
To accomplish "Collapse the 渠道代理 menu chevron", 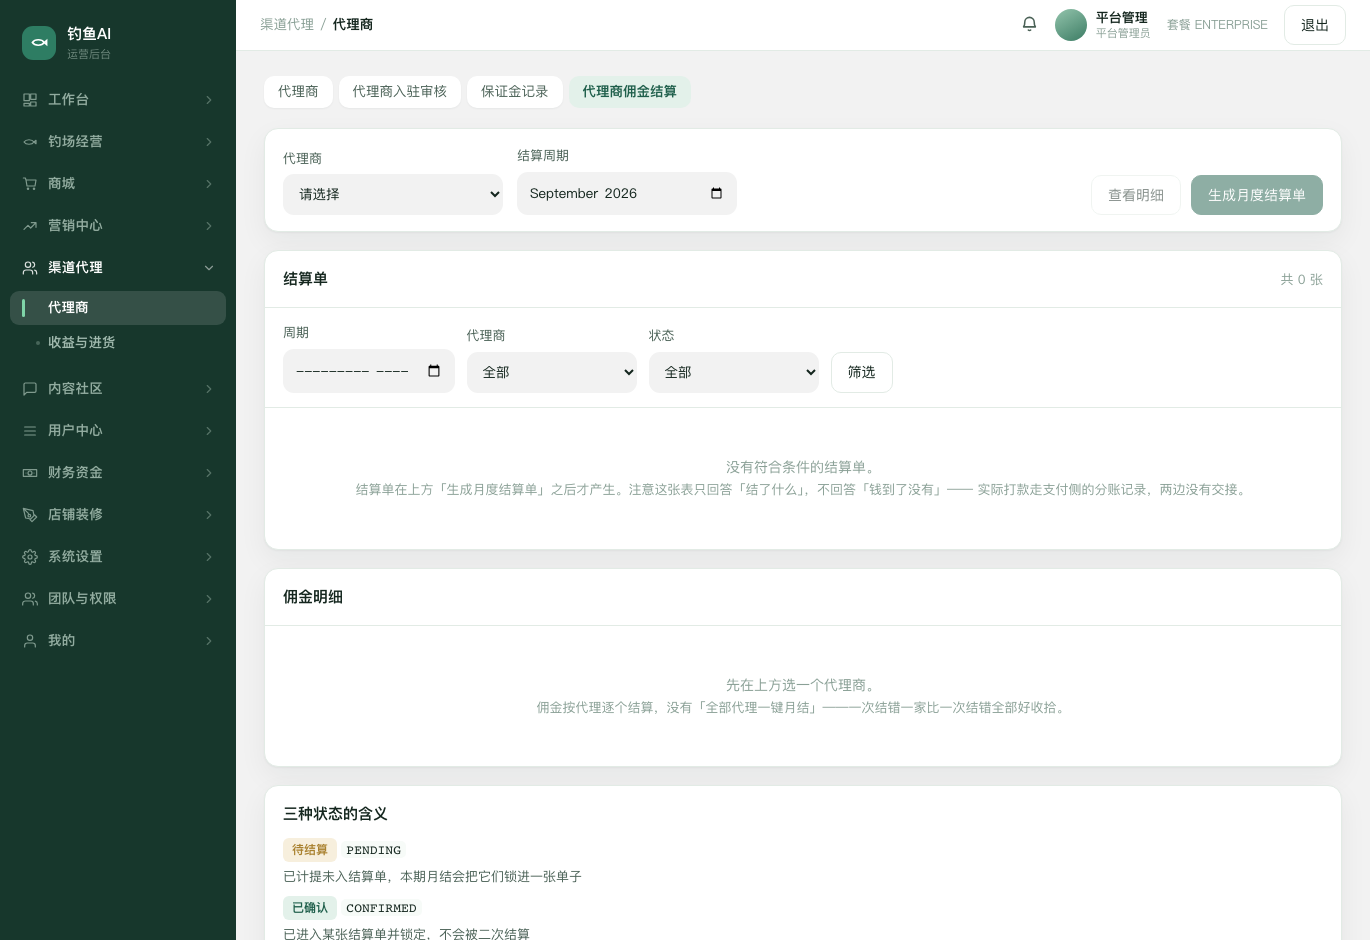I will click(x=209, y=268).
